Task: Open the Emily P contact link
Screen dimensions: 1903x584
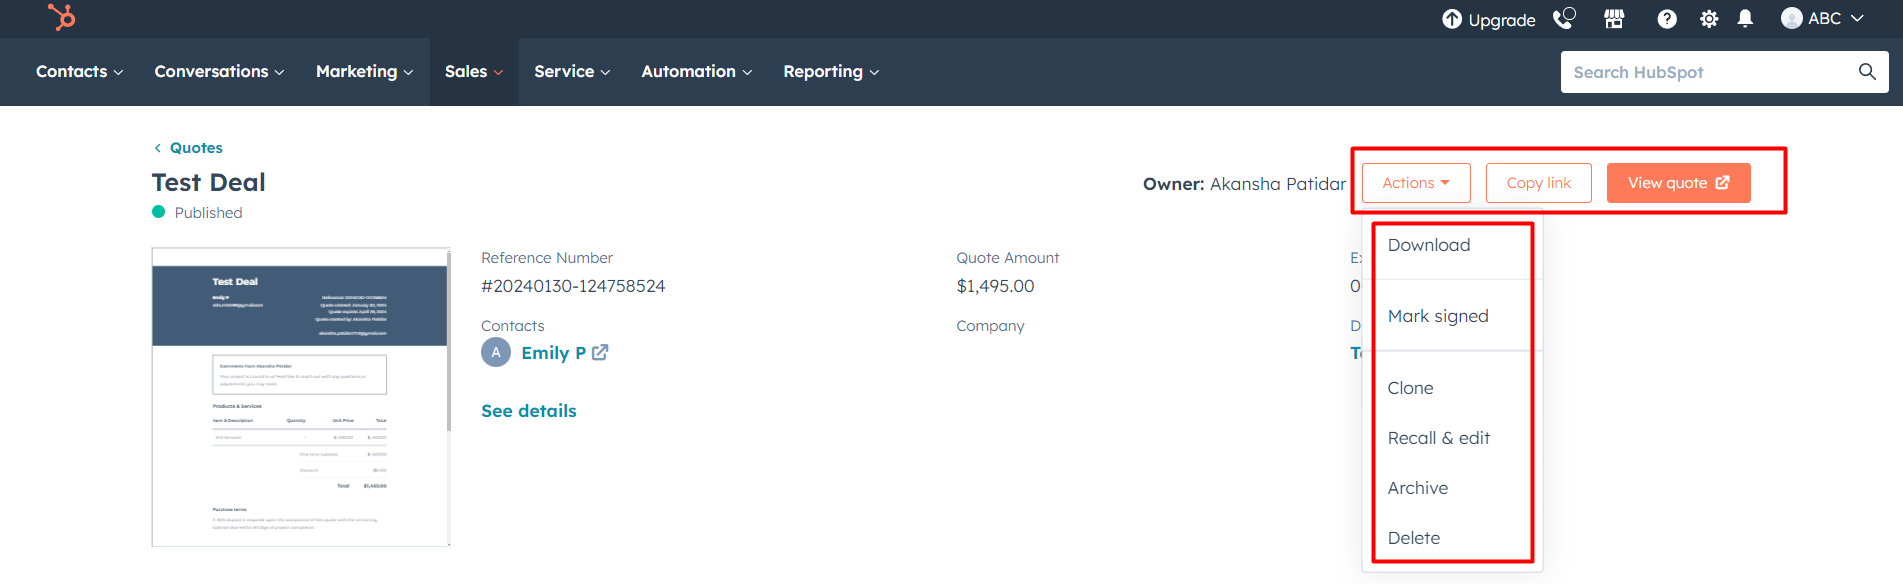Action: click(553, 353)
